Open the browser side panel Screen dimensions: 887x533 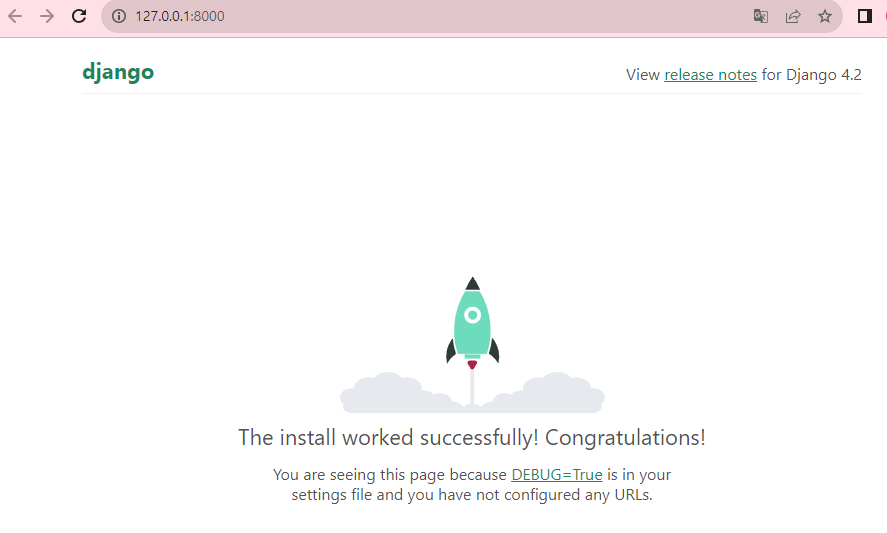[x=864, y=16]
